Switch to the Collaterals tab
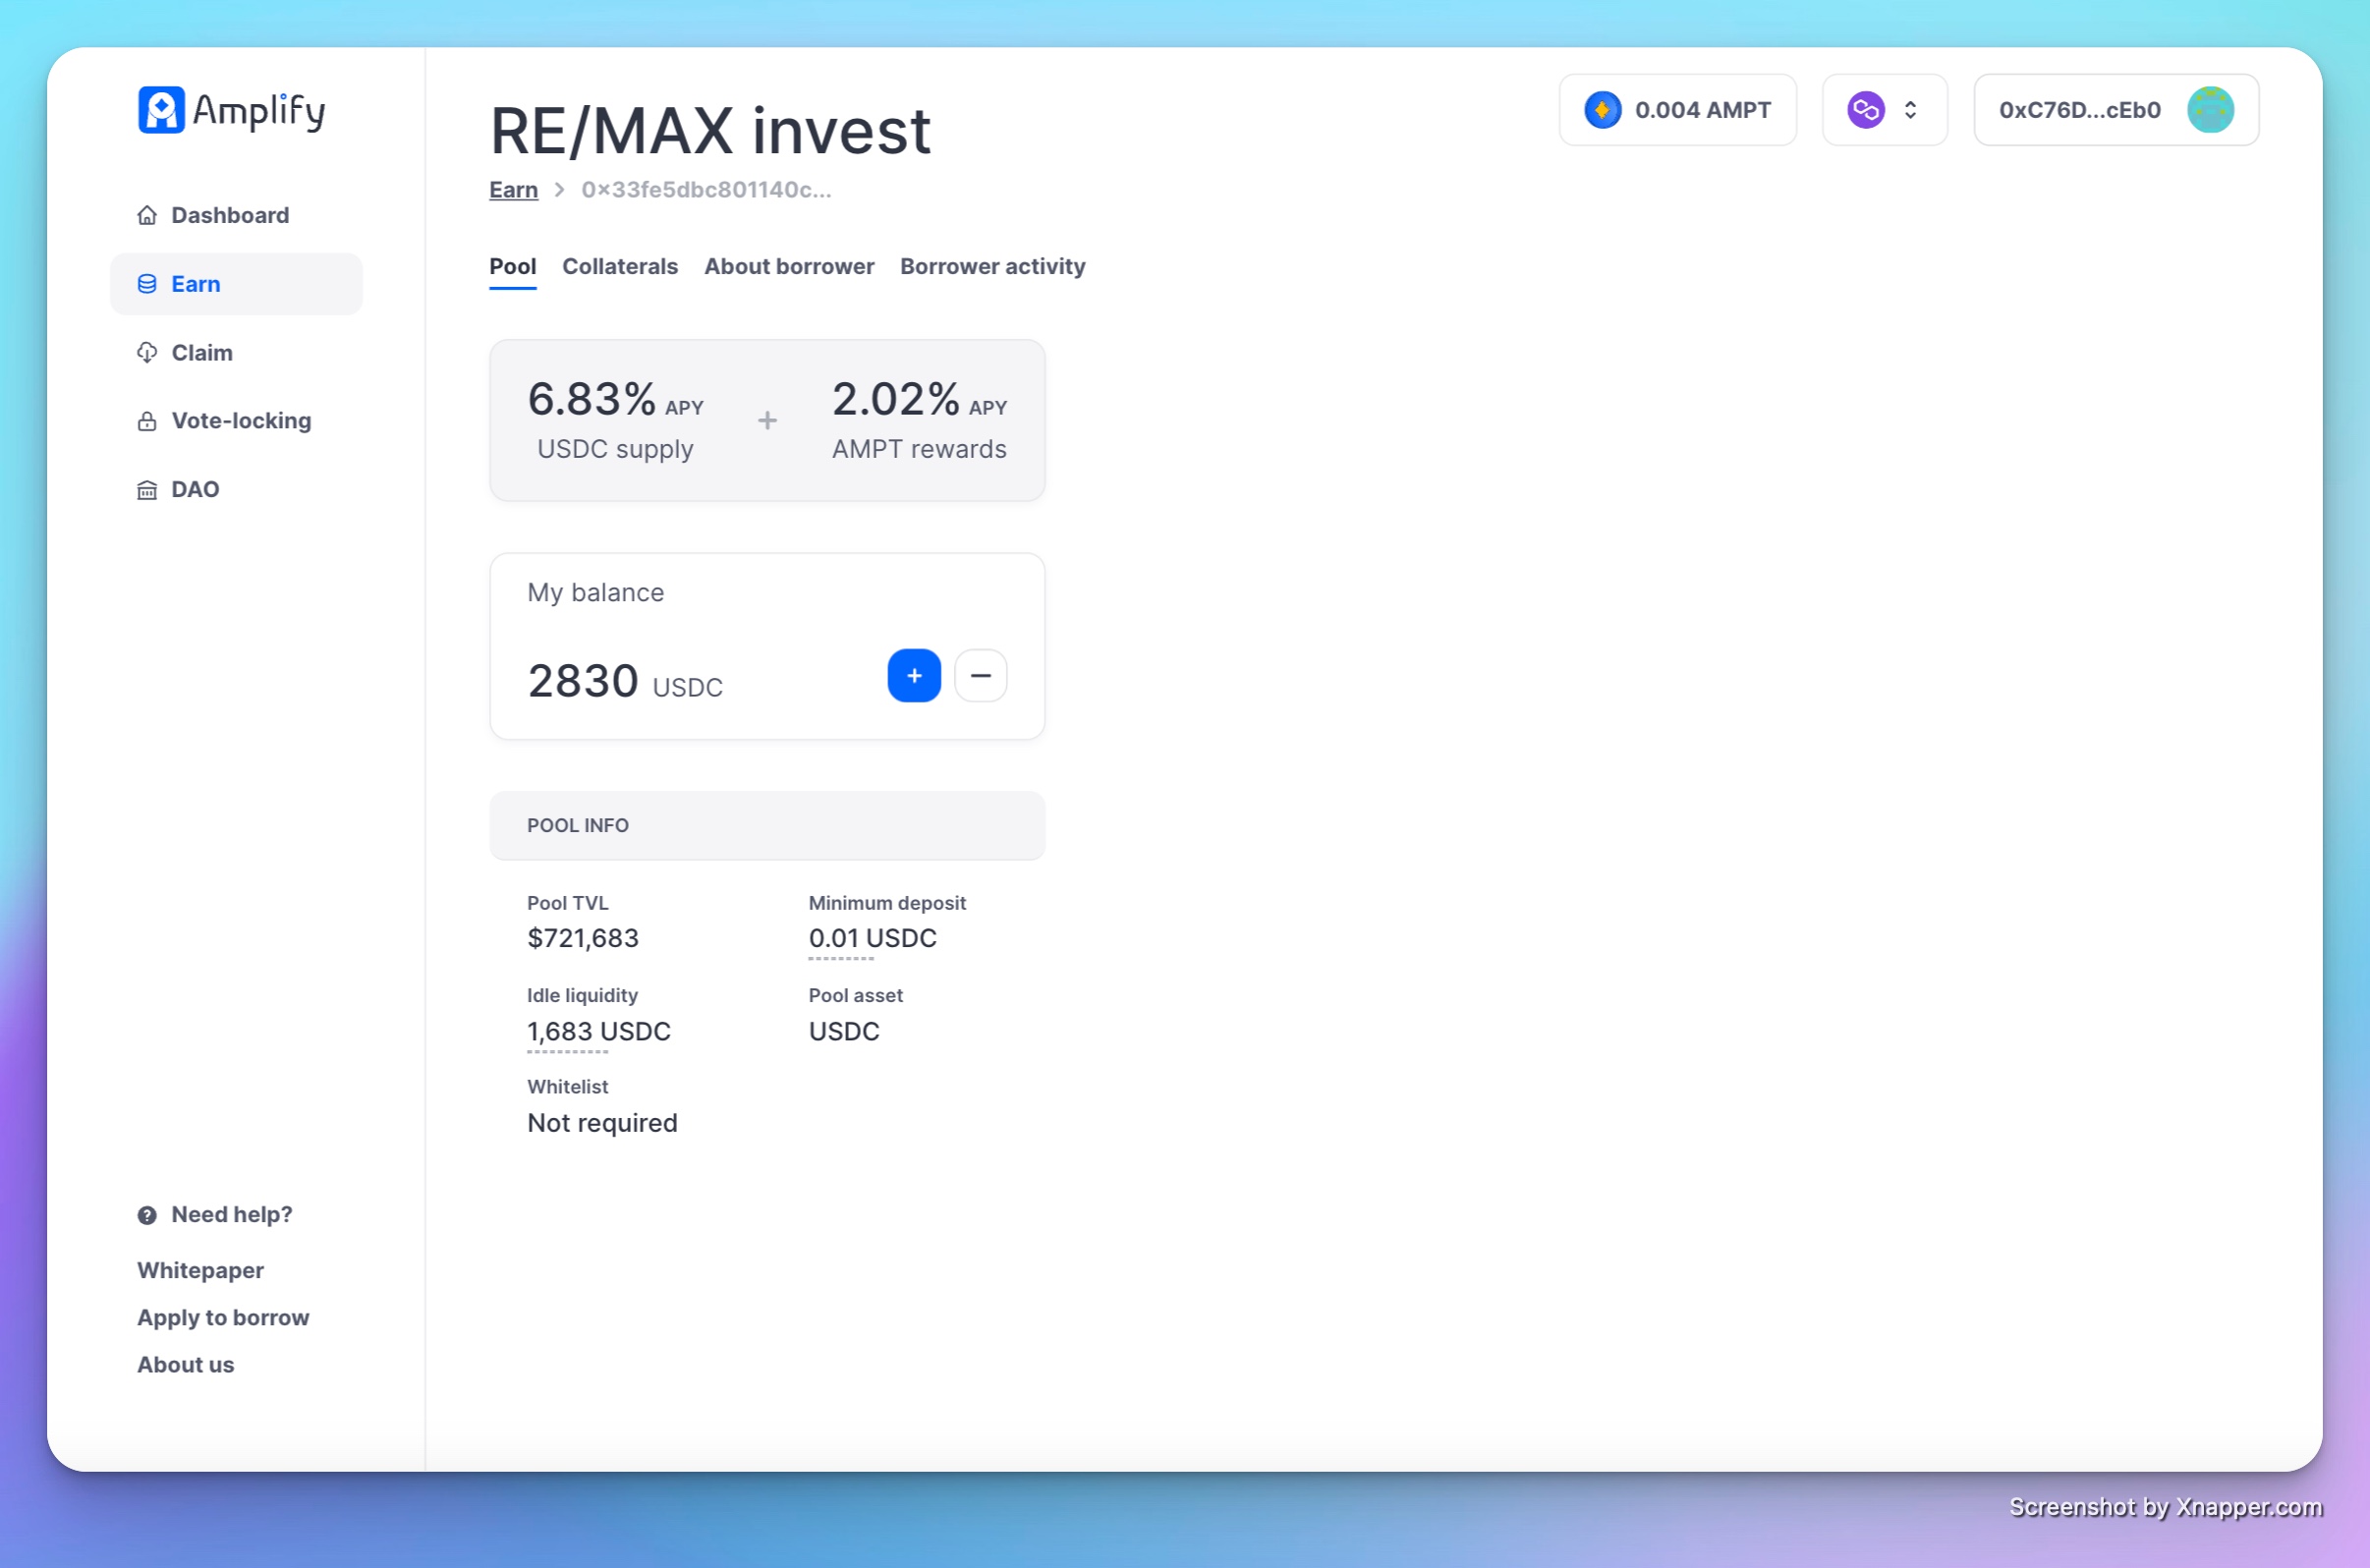2370x1568 pixels. coord(620,267)
